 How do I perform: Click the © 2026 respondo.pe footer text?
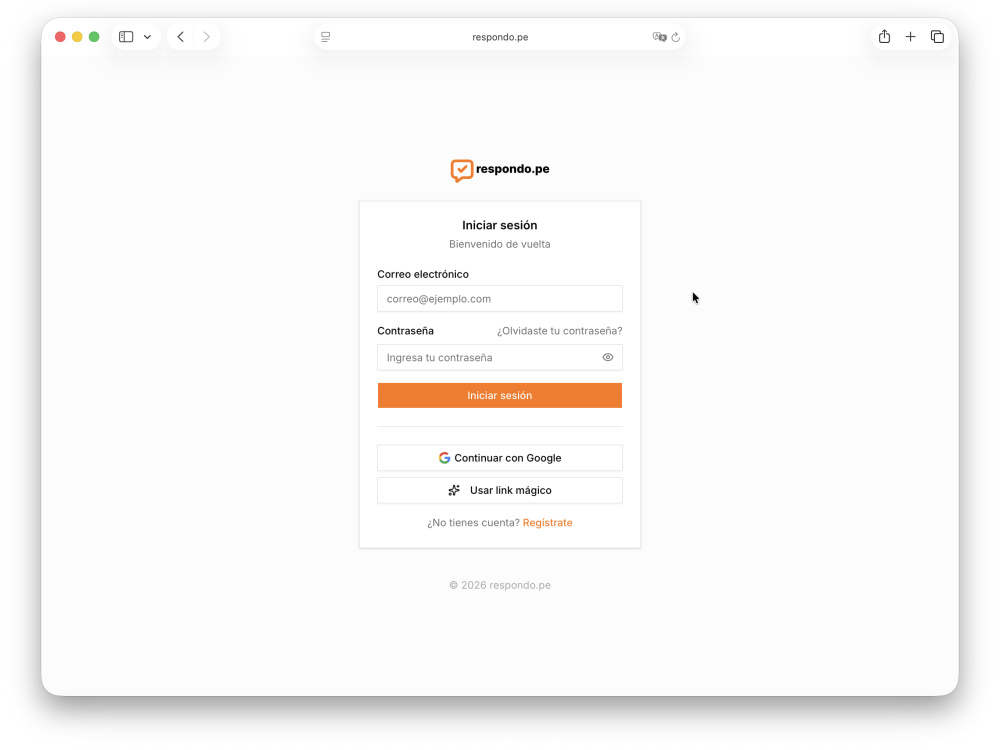[500, 585]
